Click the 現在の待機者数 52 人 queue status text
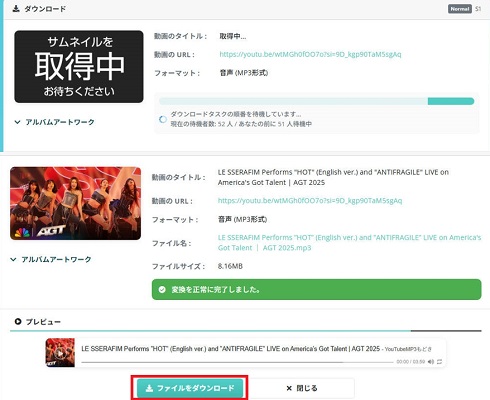The image size is (490, 400). coord(241,124)
